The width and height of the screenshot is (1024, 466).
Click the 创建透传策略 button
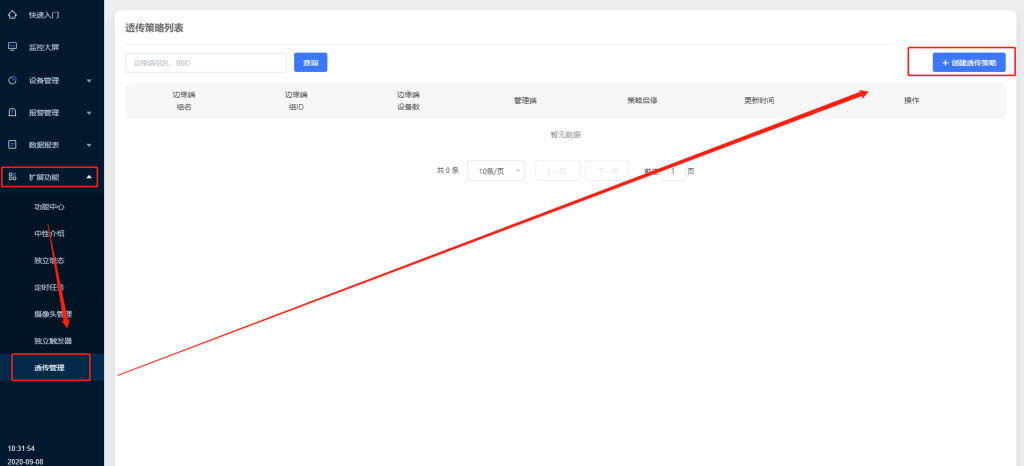(968, 63)
